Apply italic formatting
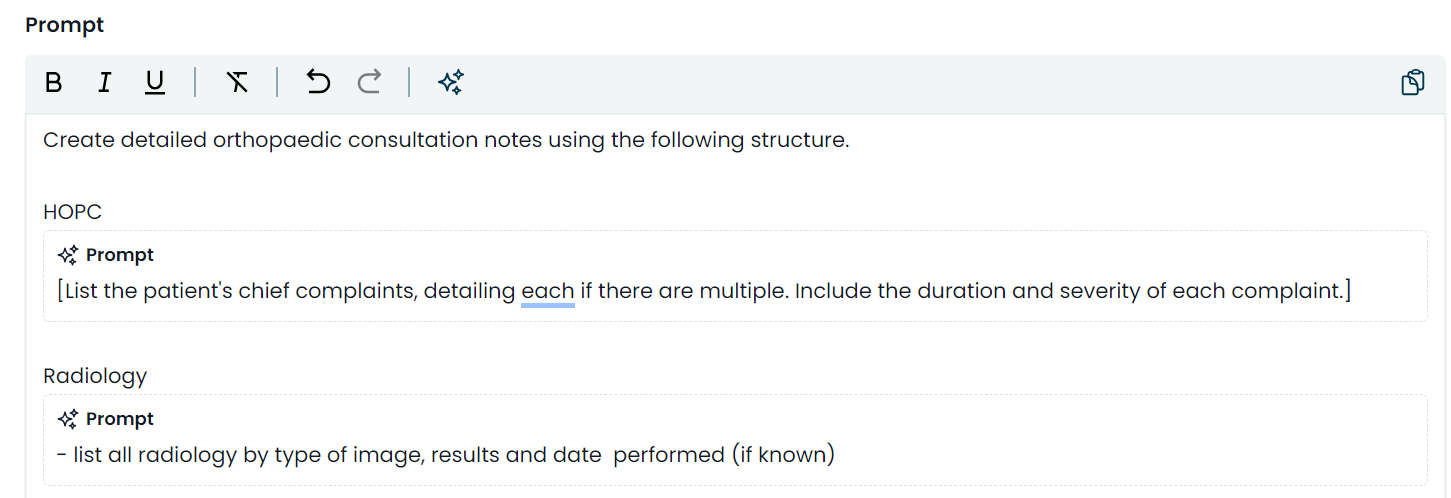Image resolution: width=1451 pixels, height=498 pixels. (104, 82)
